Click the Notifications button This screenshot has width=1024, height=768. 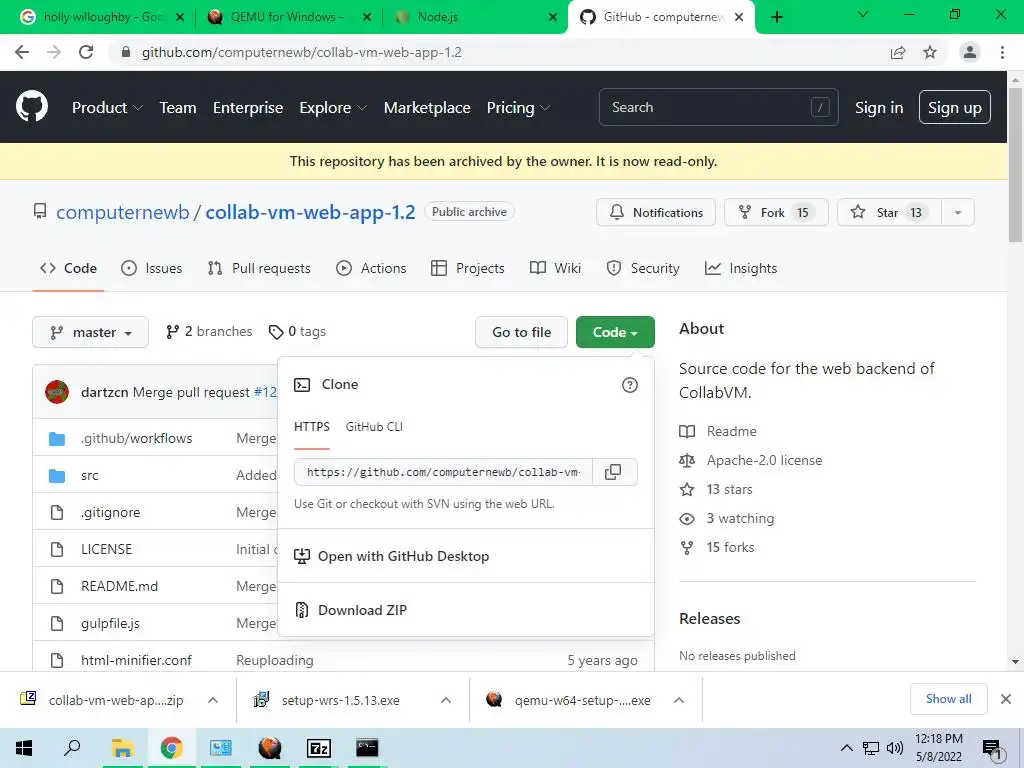[x=656, y=212]
